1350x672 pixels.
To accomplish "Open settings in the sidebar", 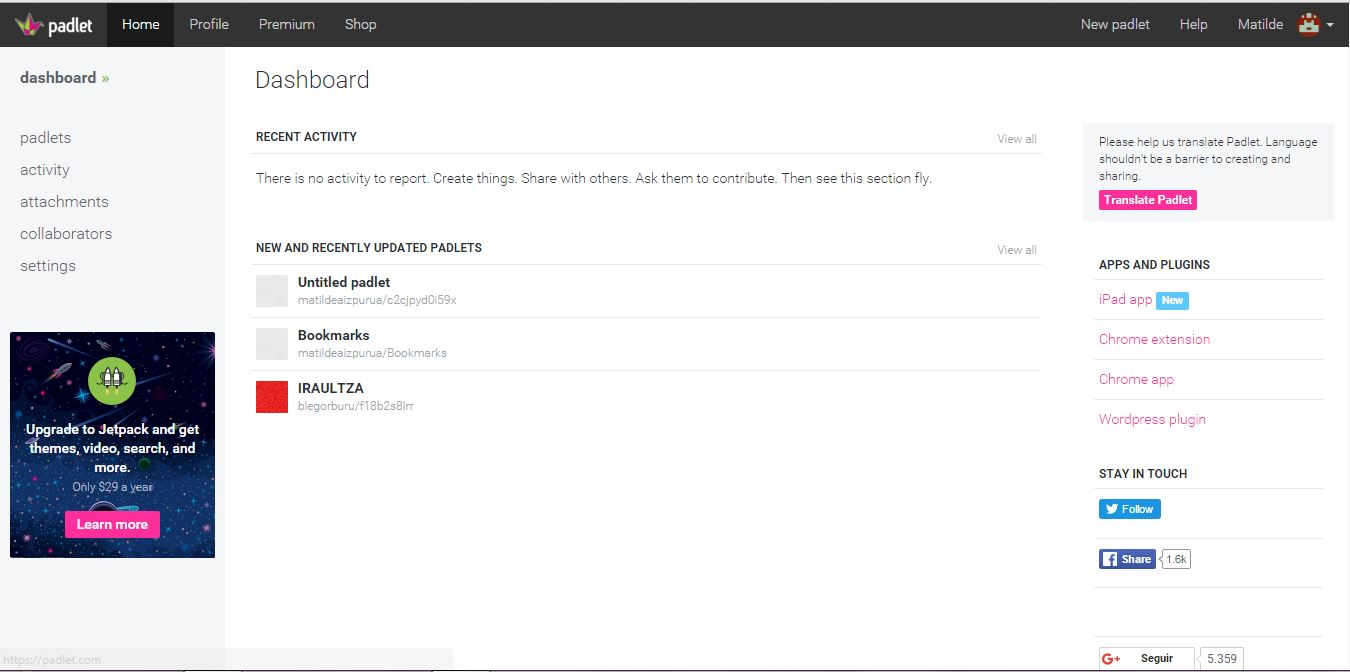I will [x=48, y=266].
